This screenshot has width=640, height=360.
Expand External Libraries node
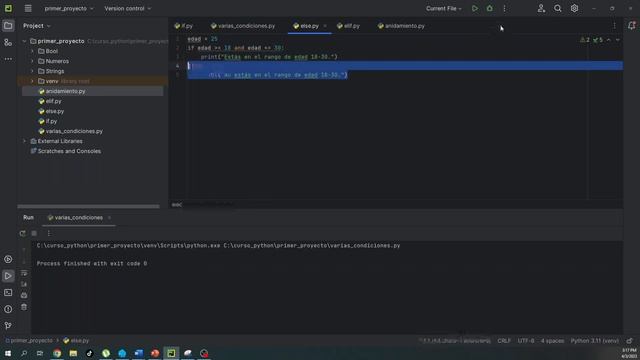tap(24, 141)
